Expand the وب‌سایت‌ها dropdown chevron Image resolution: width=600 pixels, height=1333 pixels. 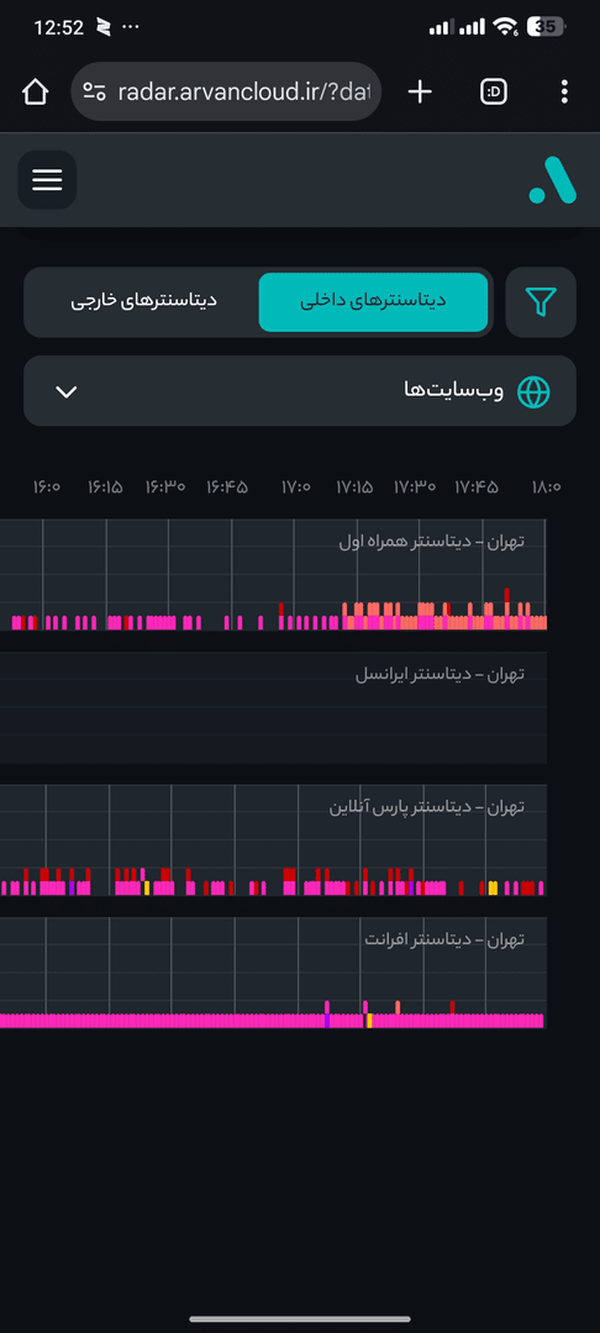pos(66,391)
